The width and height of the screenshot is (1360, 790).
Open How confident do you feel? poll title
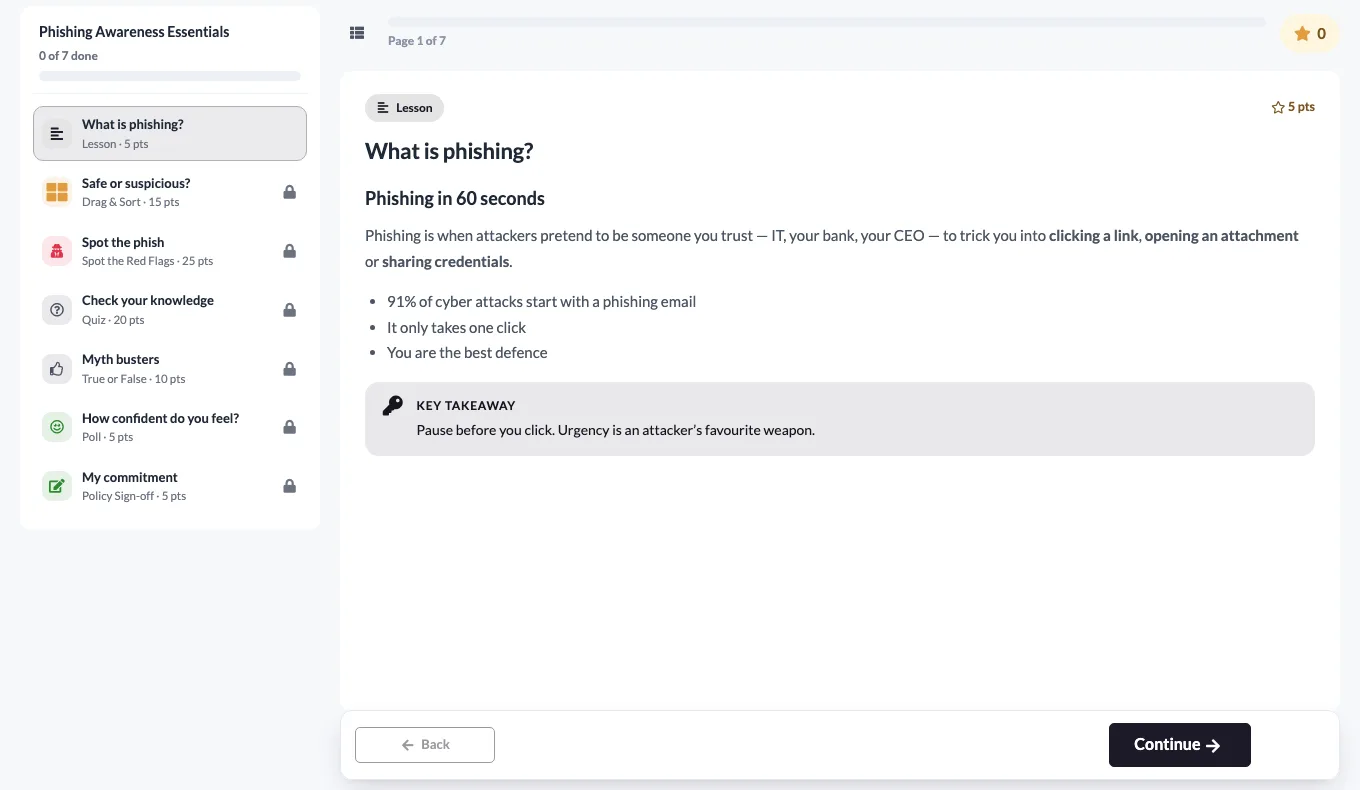pyautogui.click(x=160, y=418)
